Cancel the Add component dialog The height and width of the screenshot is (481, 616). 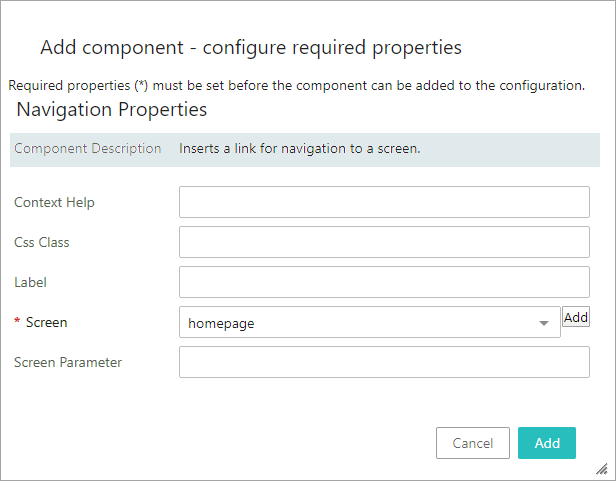(473, 443)
